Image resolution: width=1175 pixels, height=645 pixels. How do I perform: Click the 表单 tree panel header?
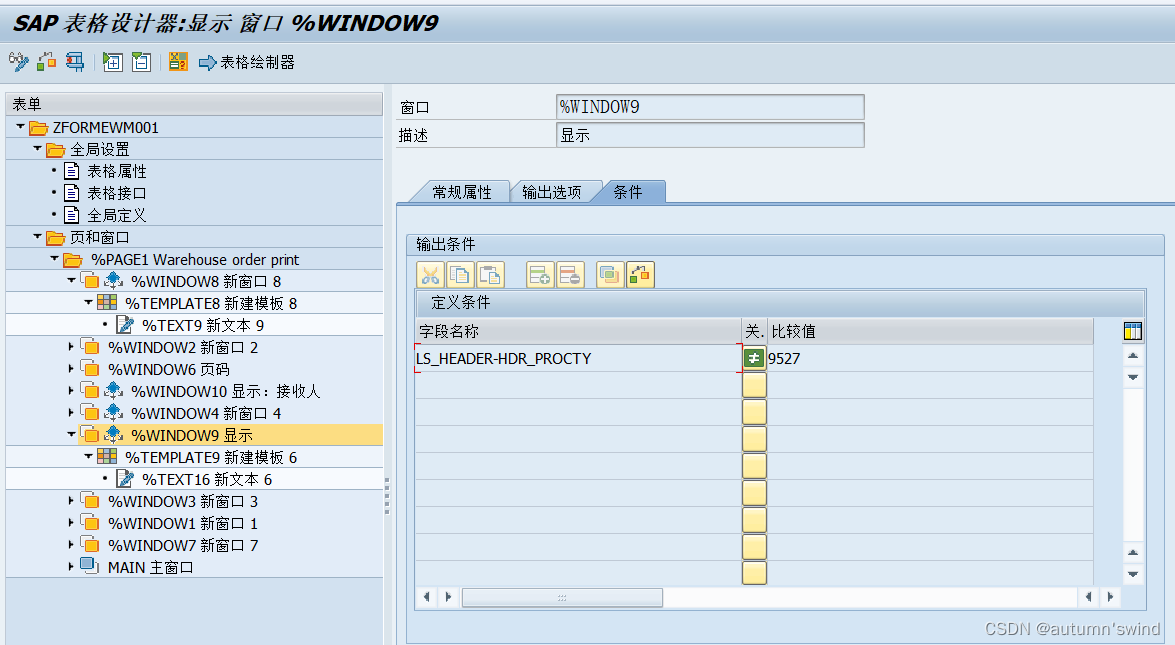[194, 104]
